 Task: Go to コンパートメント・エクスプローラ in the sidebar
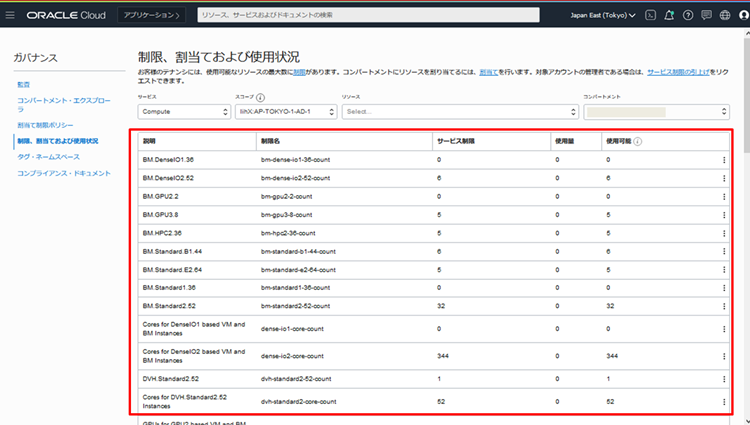pyautogui.click(x=55, y=104)
